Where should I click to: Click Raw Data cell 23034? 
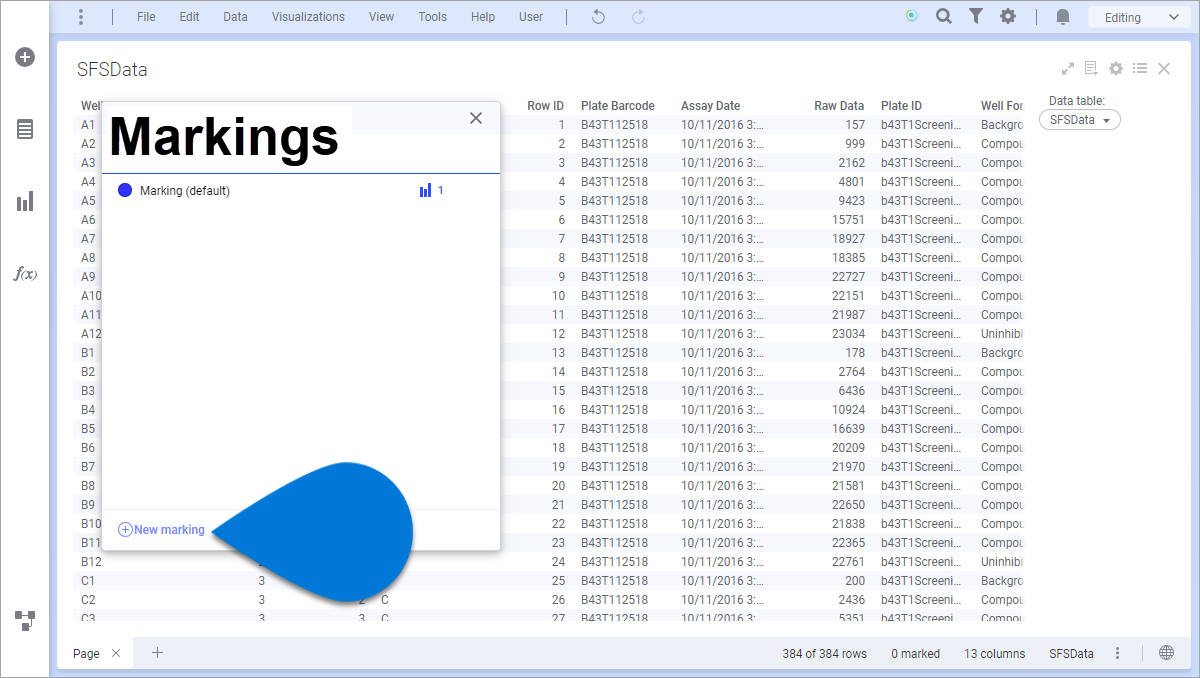(x=848, y=334)
